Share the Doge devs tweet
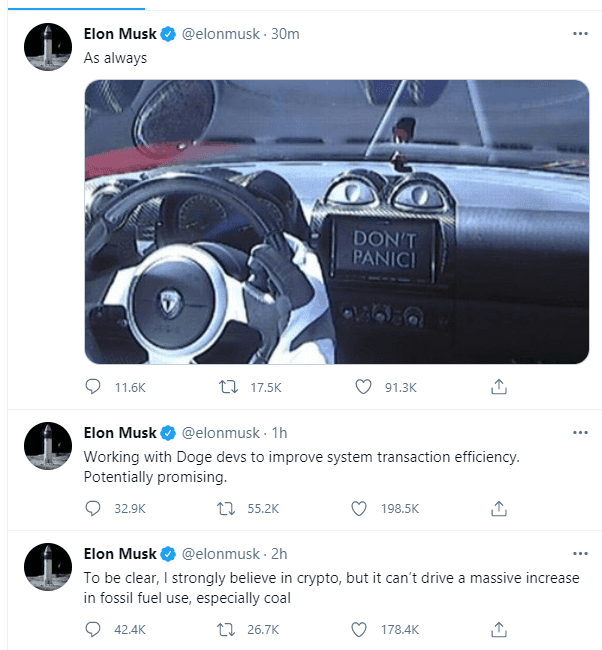The image size is (602, 650). (x=498, y=508)
